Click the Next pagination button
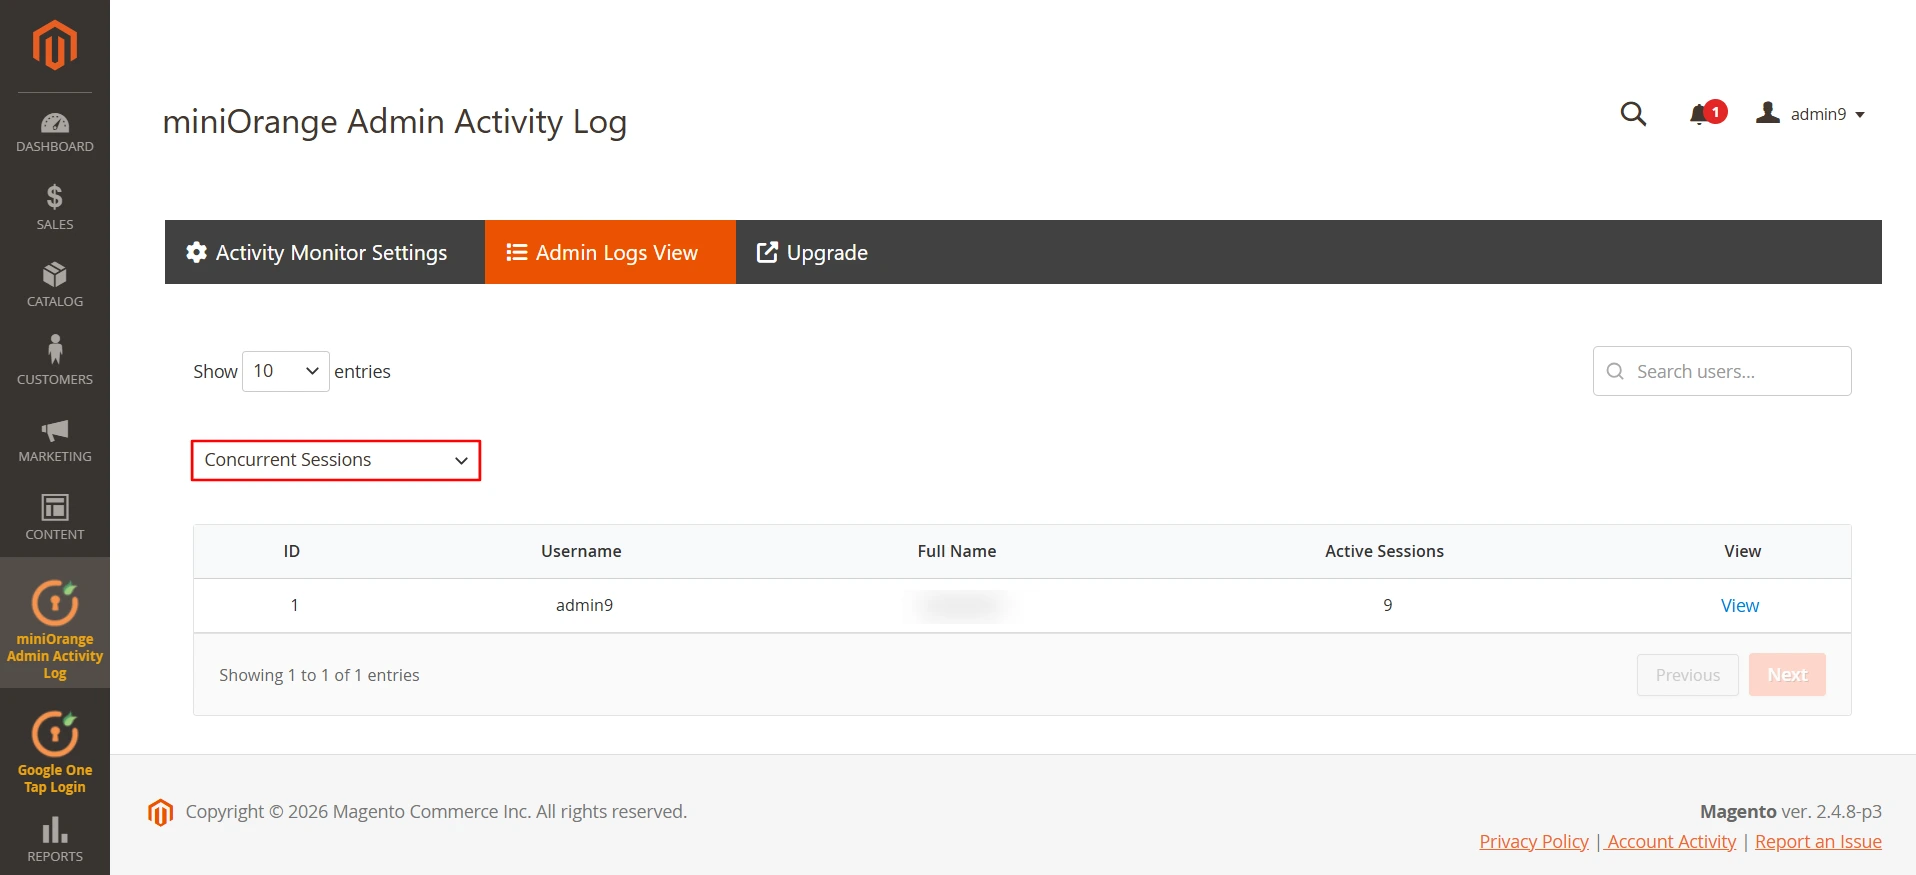The height and width of the screenshot is (875, 1916). 1787,675
